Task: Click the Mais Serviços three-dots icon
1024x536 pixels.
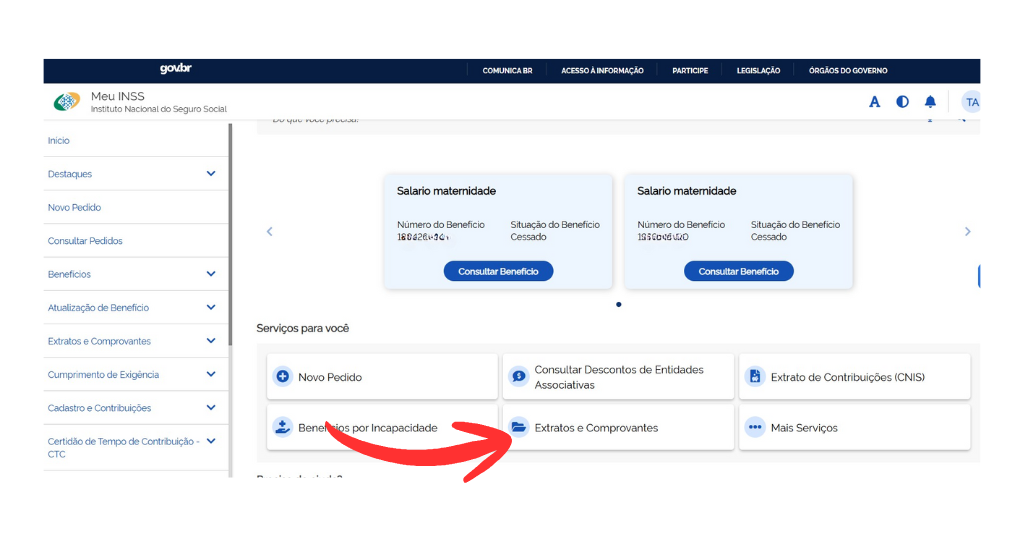Action: (755, 428)
